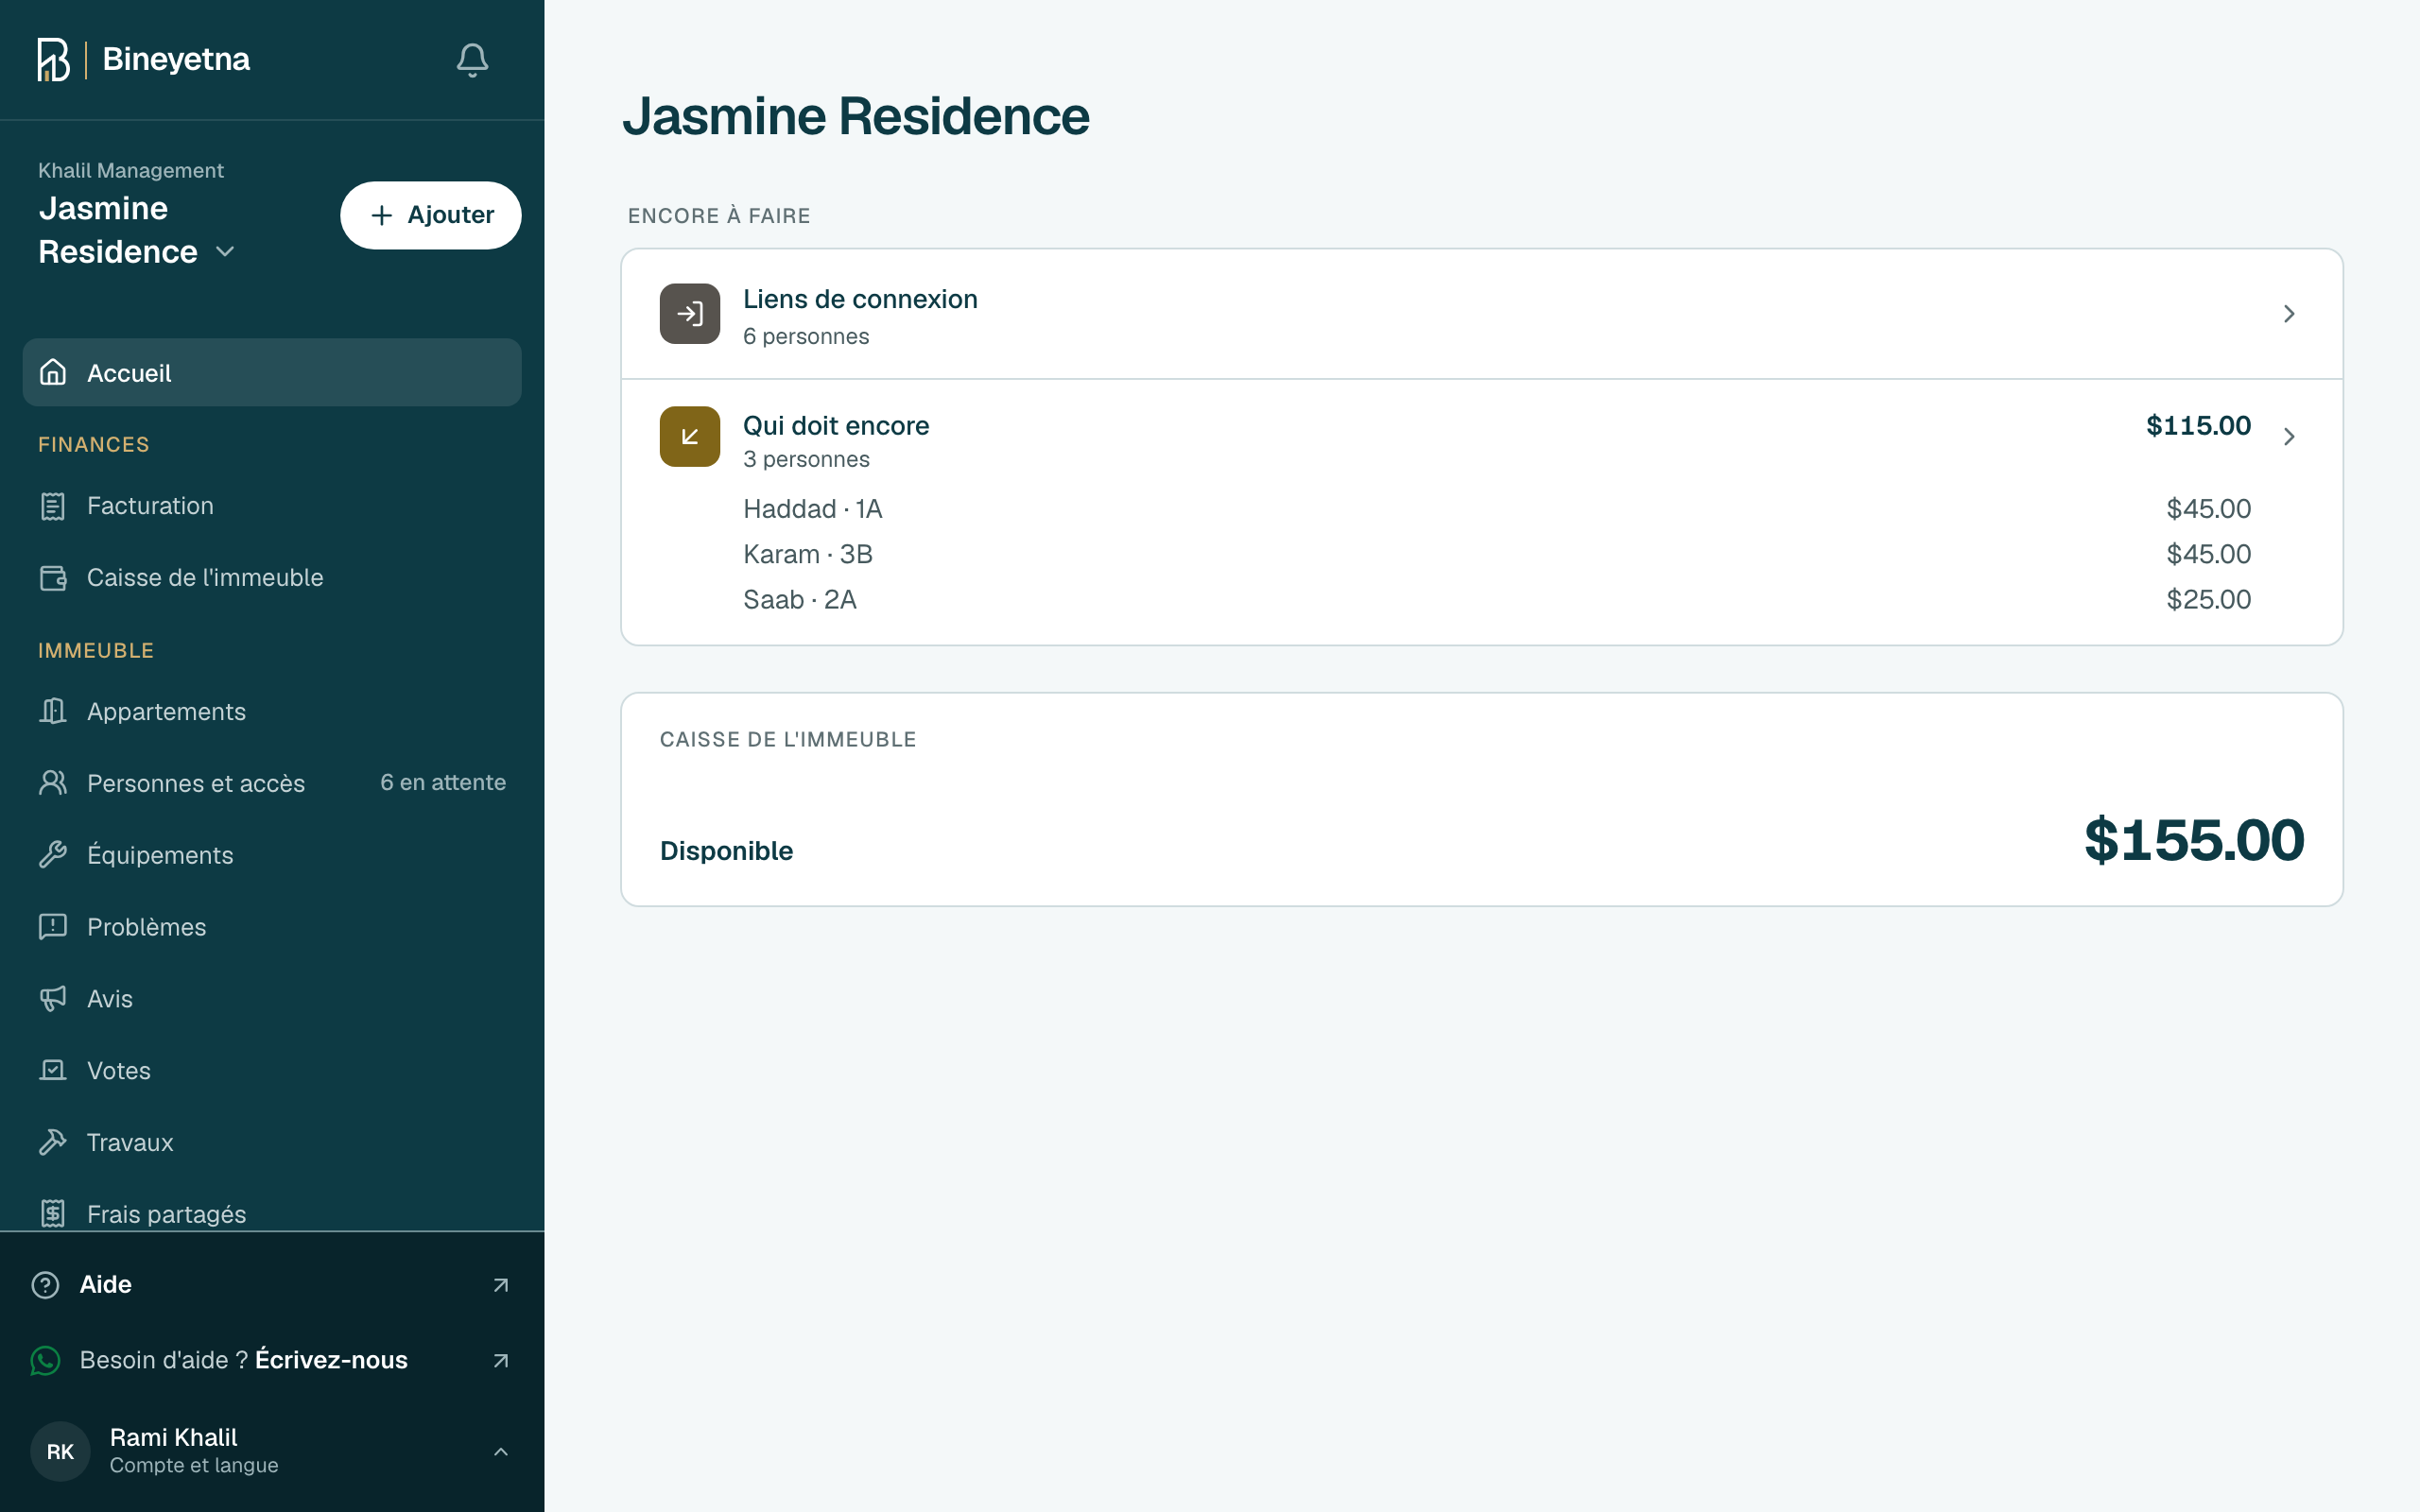Viewport: 2420px width, 1512px height.
Task: Click the Disponible label
Action: tap(726, 851)
